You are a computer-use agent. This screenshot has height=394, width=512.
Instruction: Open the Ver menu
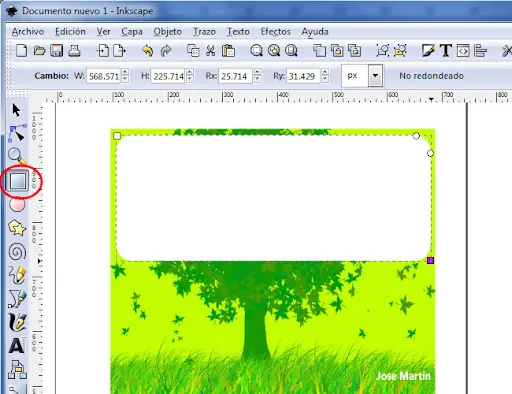tap(103, 32)
